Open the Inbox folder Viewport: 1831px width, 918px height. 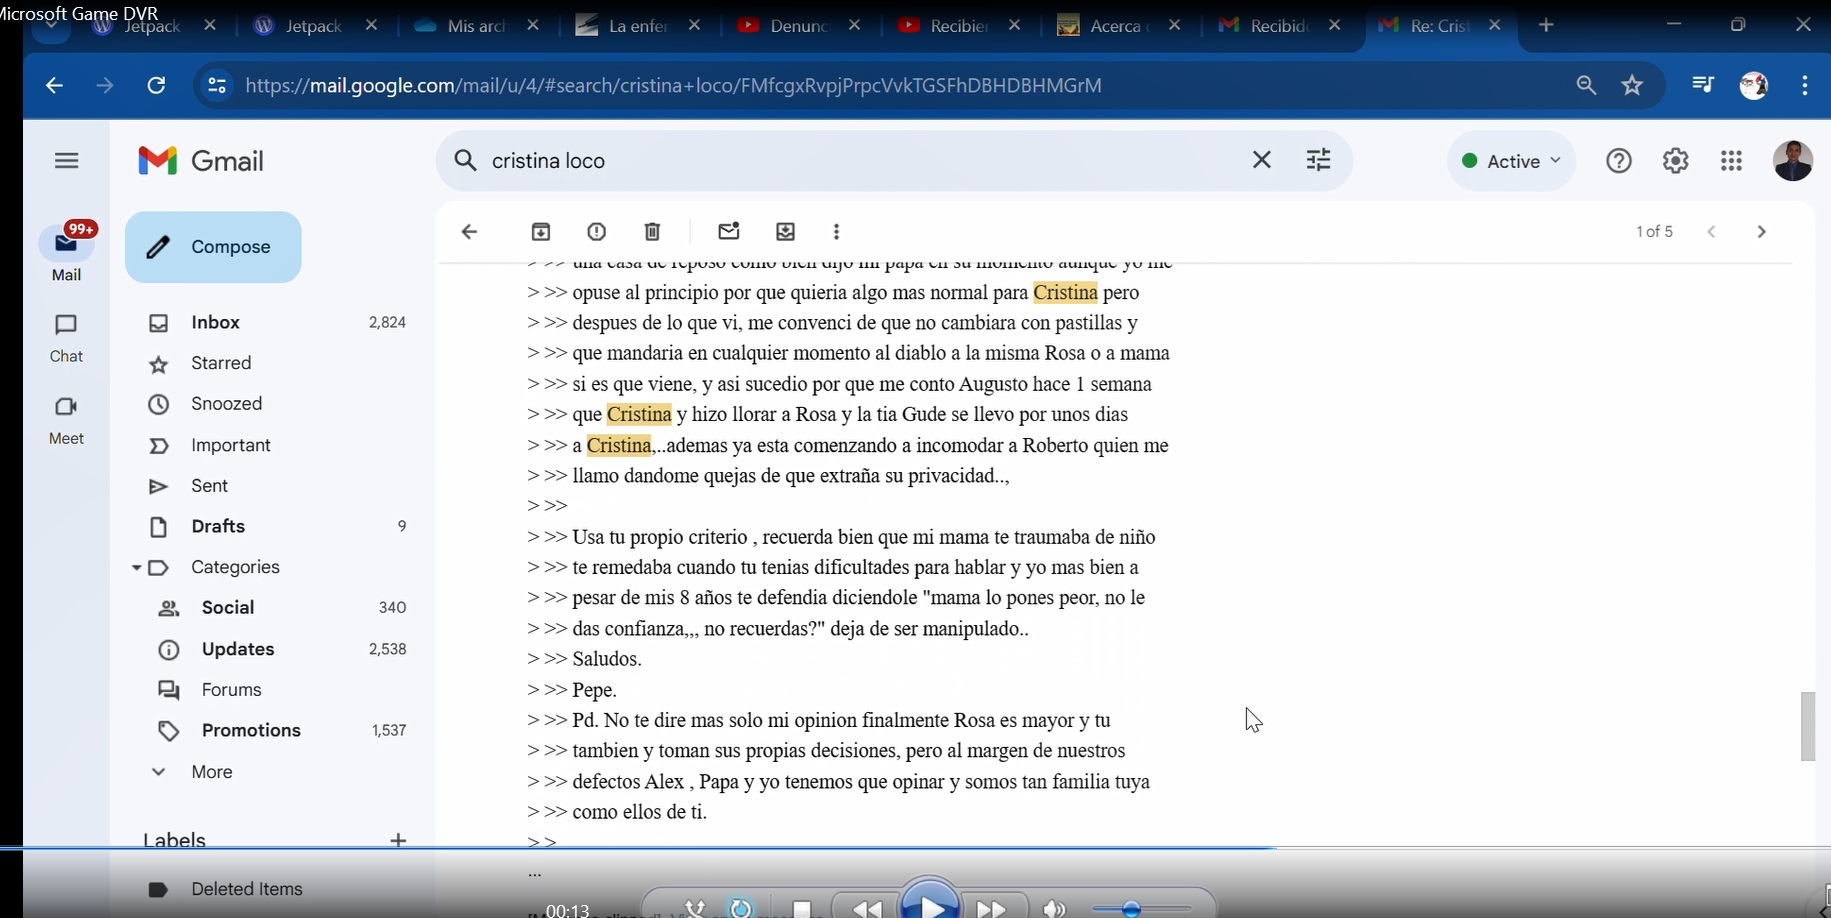(216, 322)
